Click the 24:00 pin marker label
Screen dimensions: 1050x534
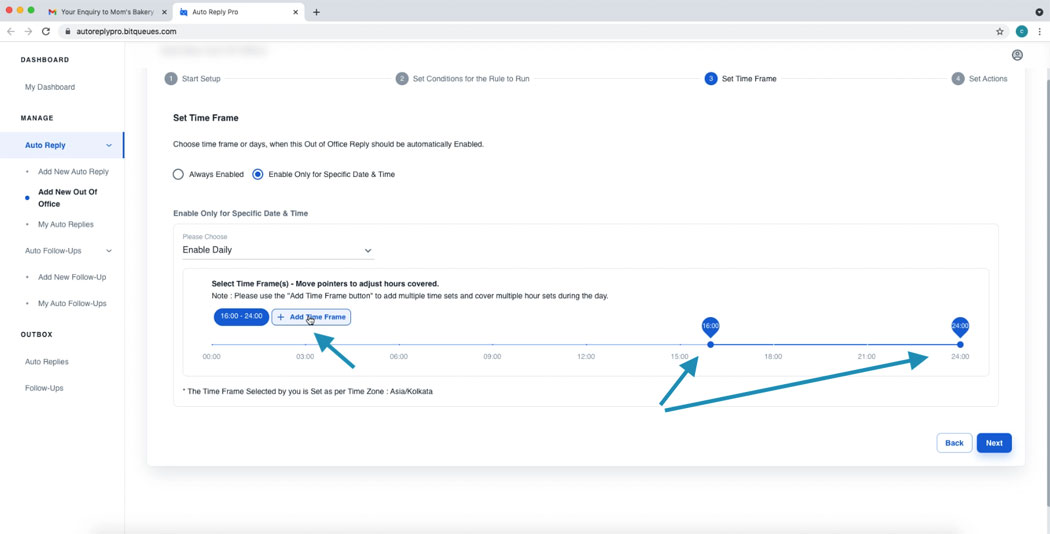tap(960, 326)
